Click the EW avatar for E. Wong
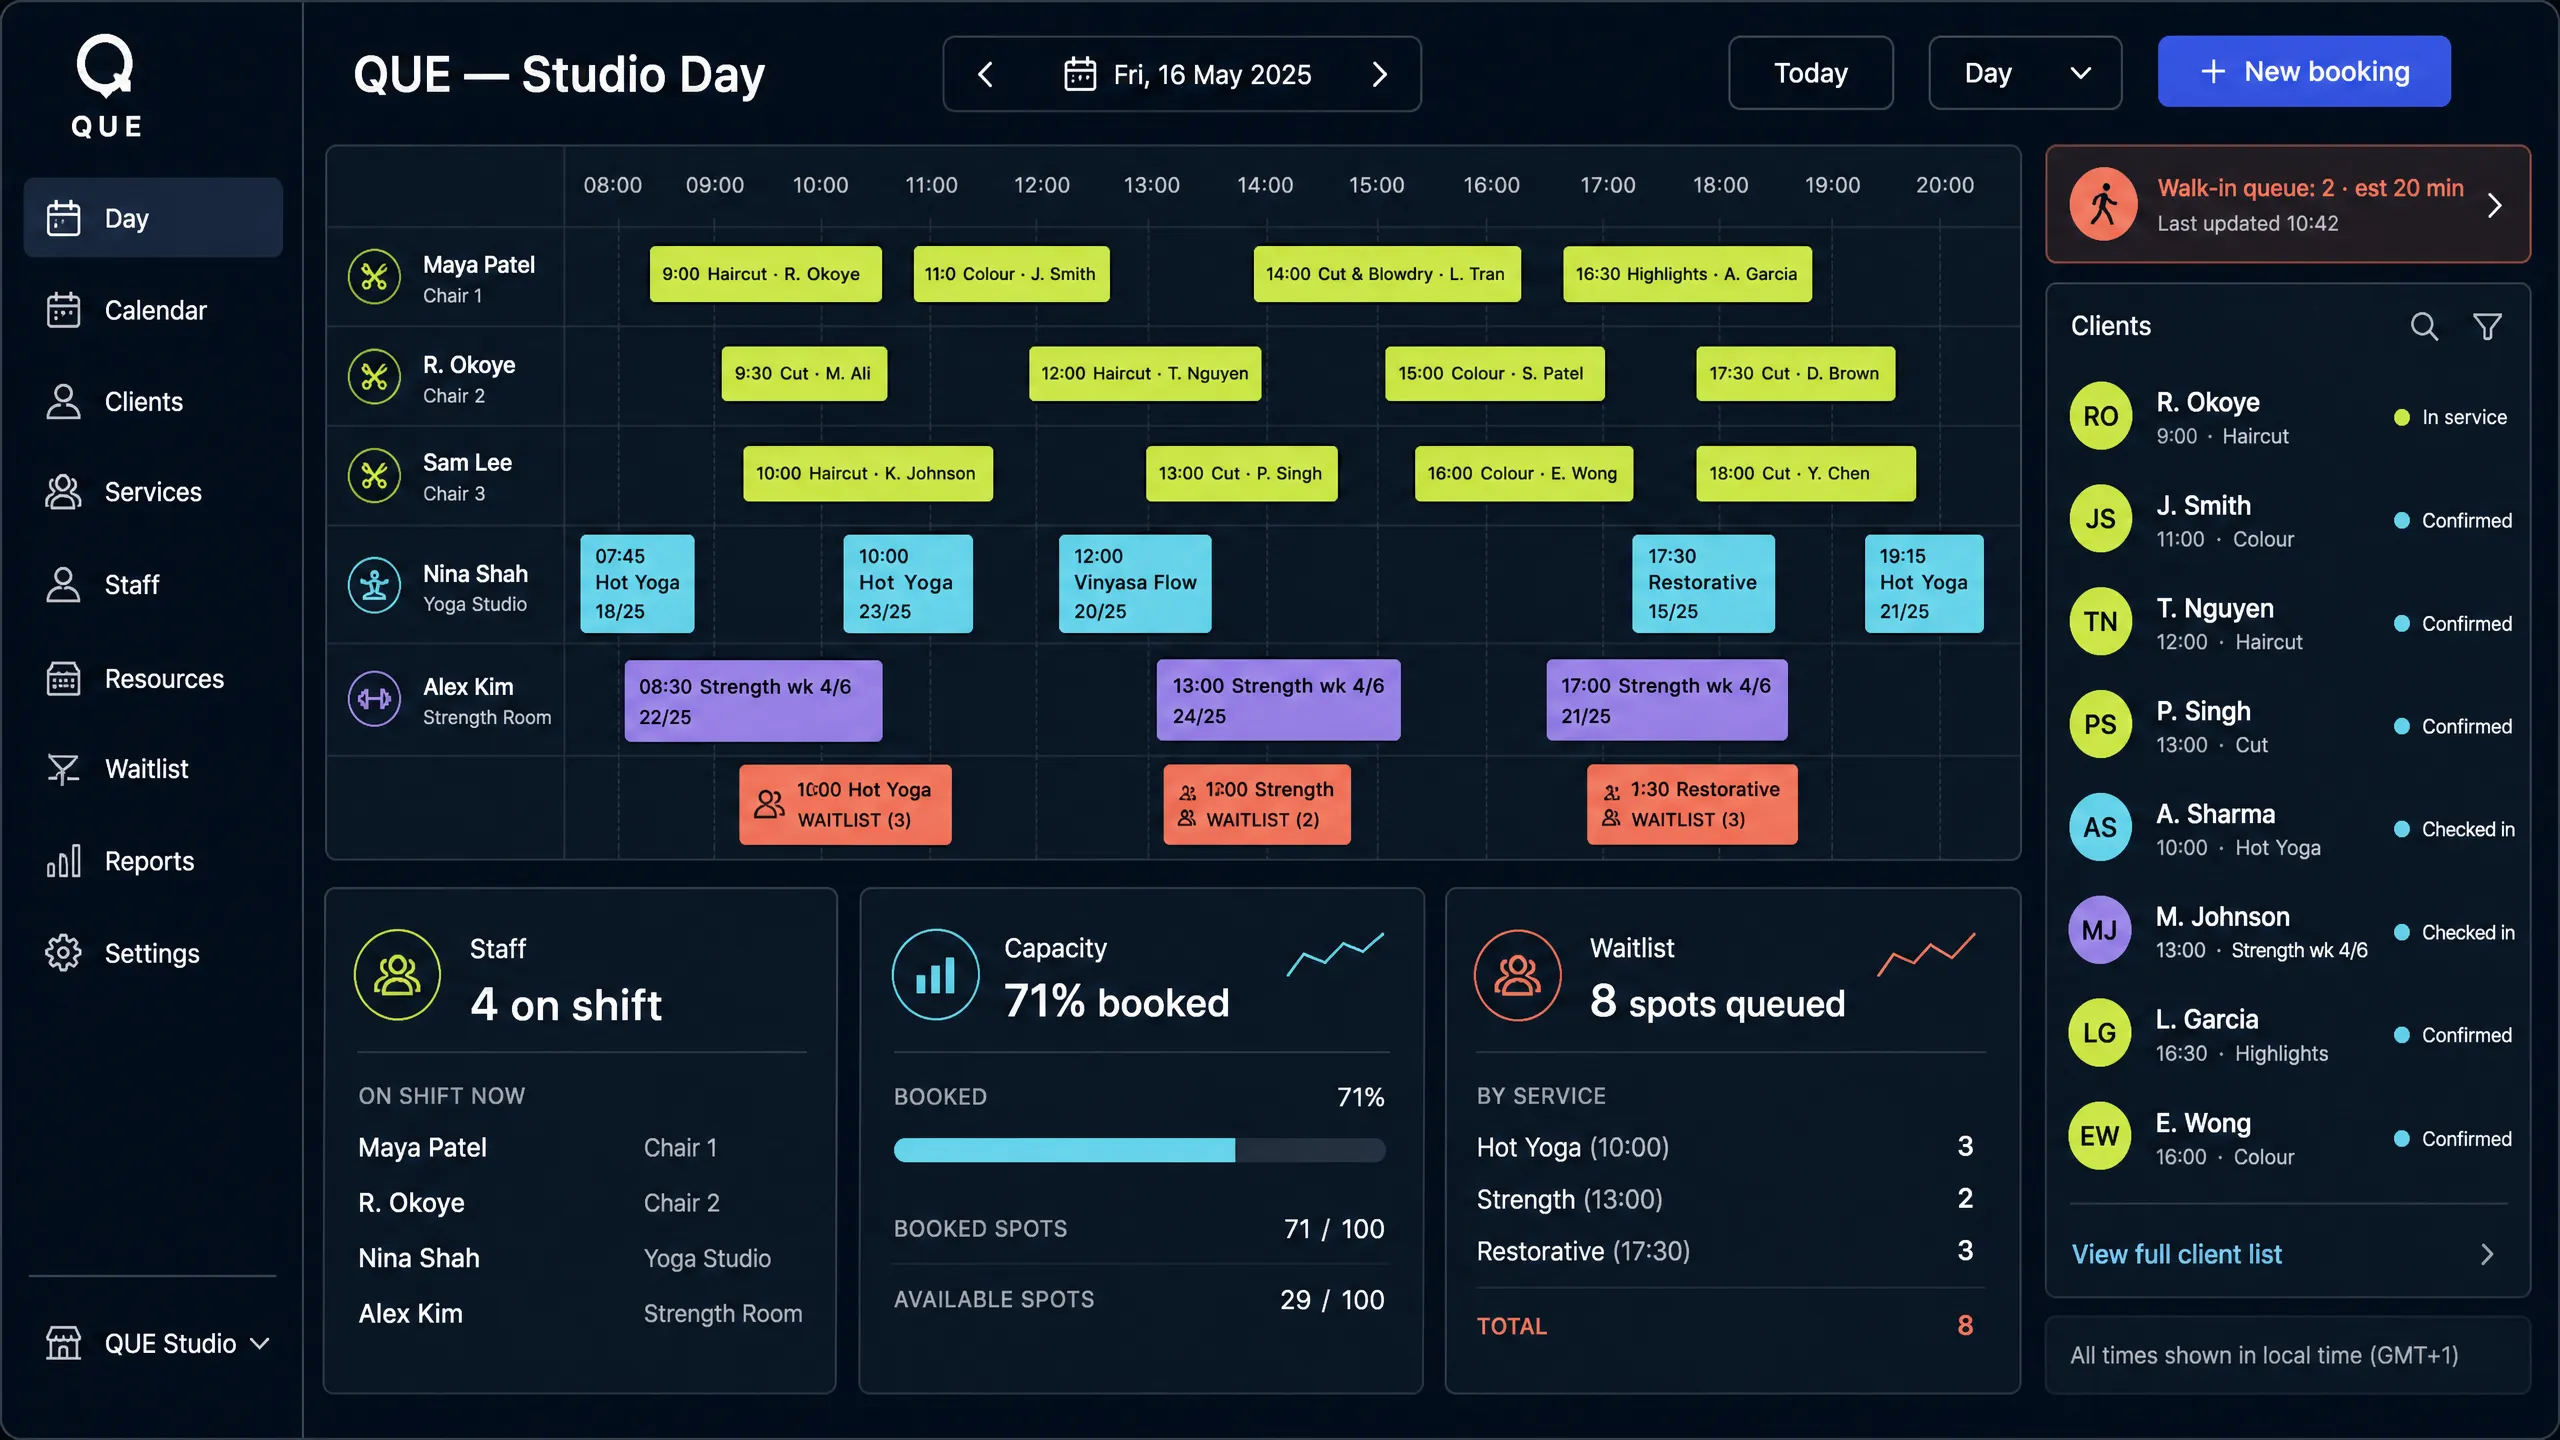This screenshot has width=2560, height=1440. tap(2100, 1137)
